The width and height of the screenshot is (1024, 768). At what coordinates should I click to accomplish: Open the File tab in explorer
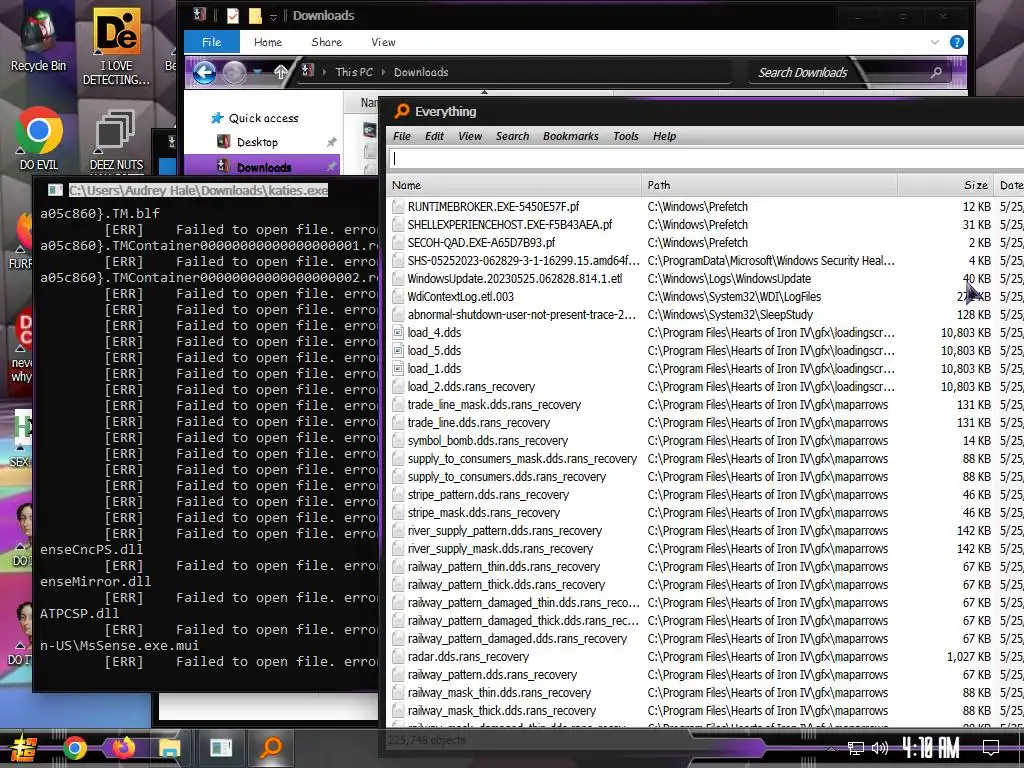[212, 42]
